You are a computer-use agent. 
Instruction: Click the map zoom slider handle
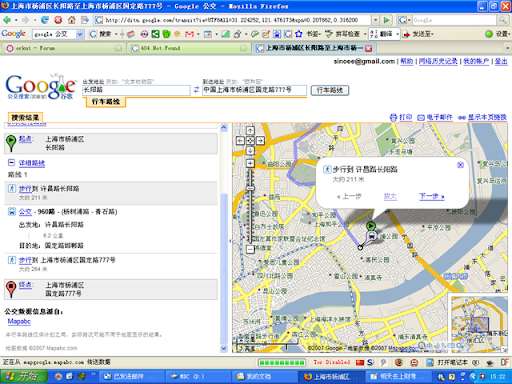pos(250,188)
